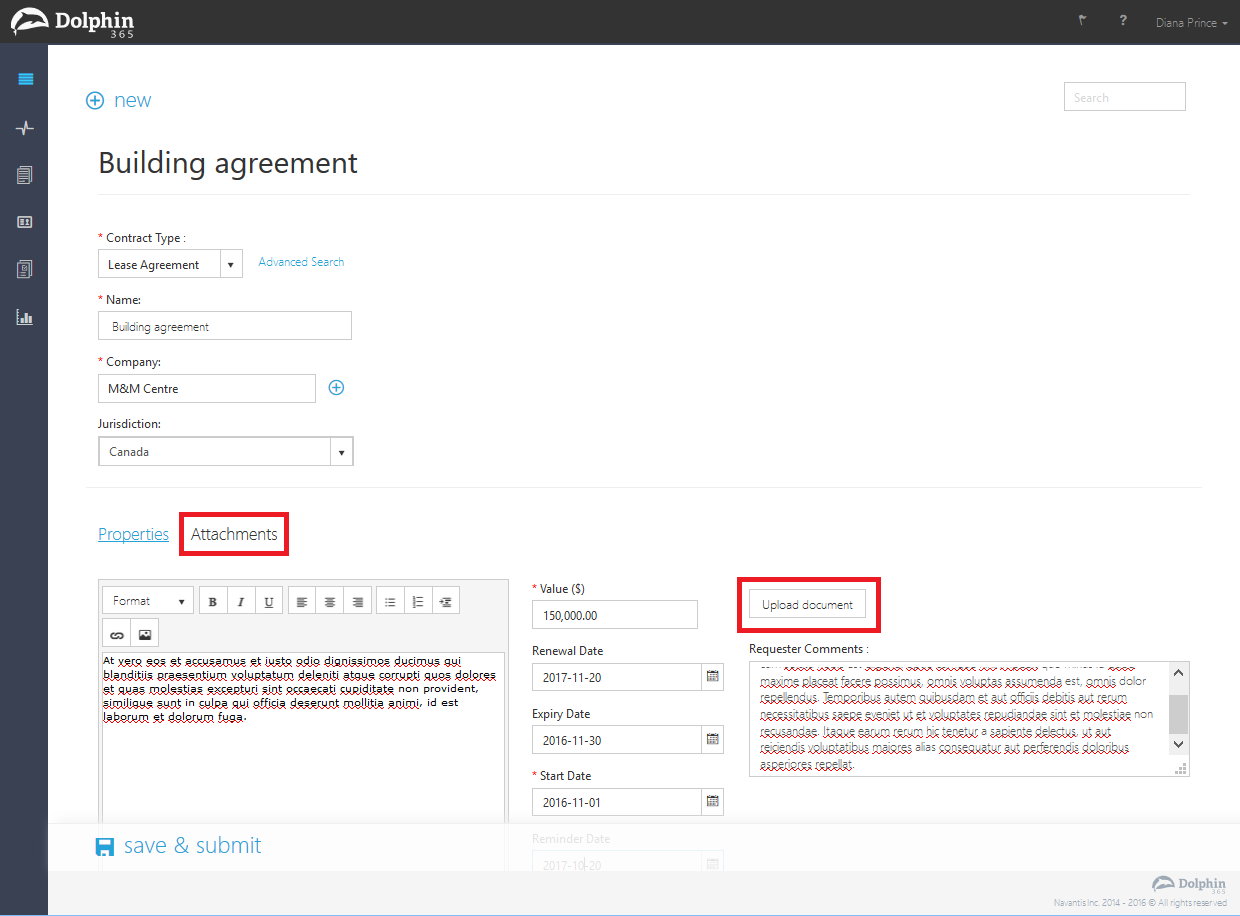The height and width of the screenshot is (916, 1240).
Task: Insert a hyperlink with the link icon
Action: coord(117,634)
